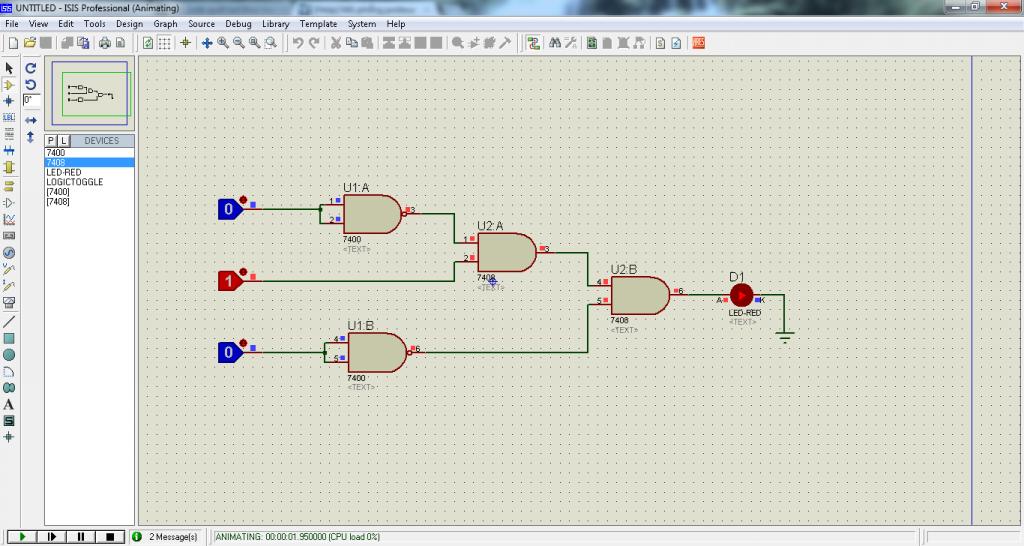Screen dimensions: 1024x546
Task: Choose the Wire Label tool
Action: tap(9, 117)
